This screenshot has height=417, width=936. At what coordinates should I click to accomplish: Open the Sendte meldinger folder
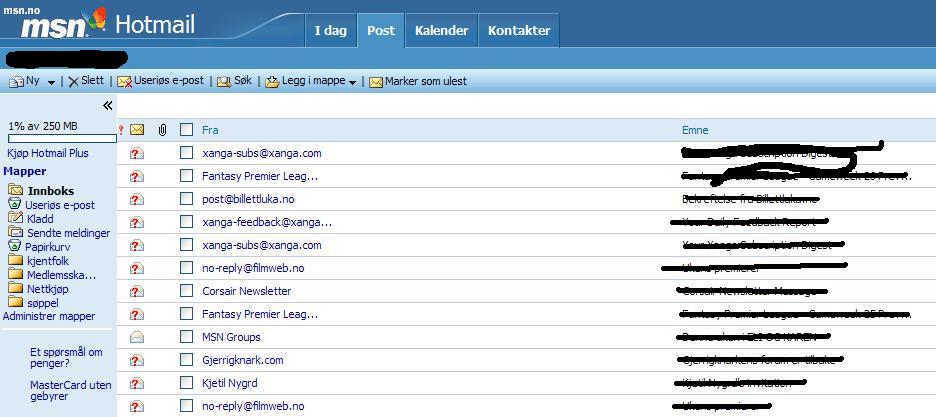pos(69,233)
